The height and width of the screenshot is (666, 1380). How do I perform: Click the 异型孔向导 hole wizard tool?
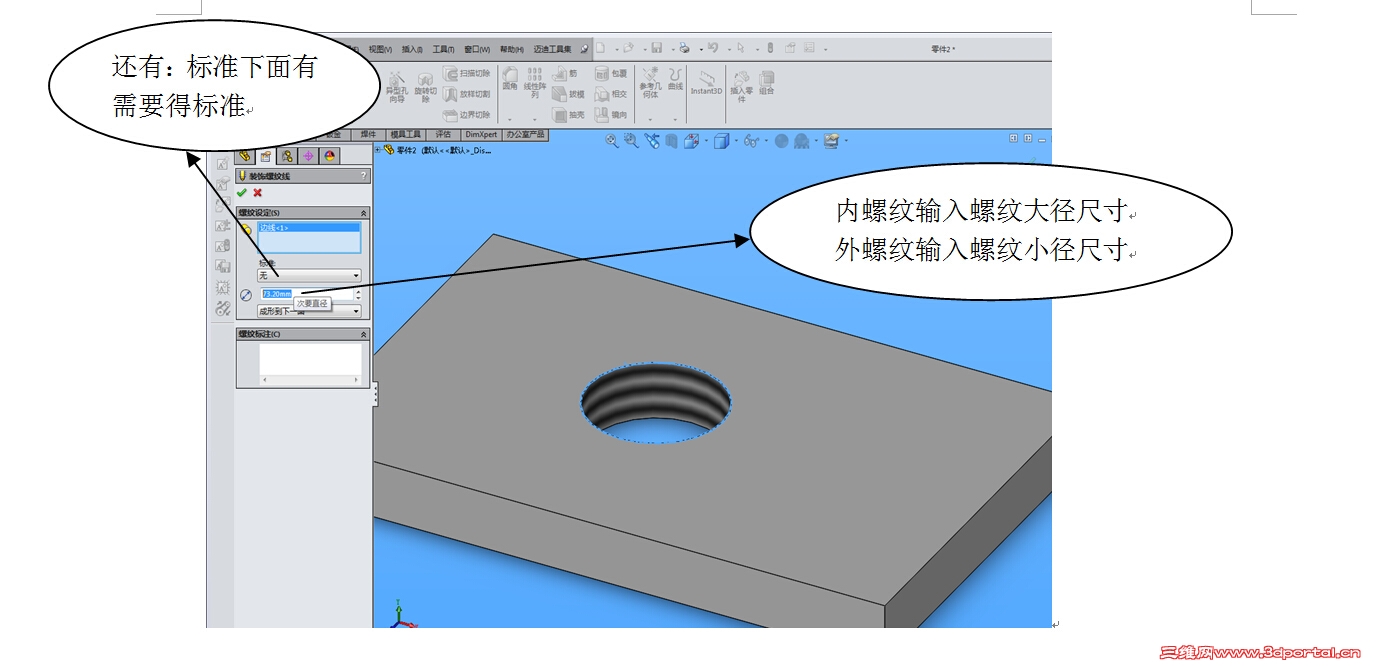(x=396, y=85)
